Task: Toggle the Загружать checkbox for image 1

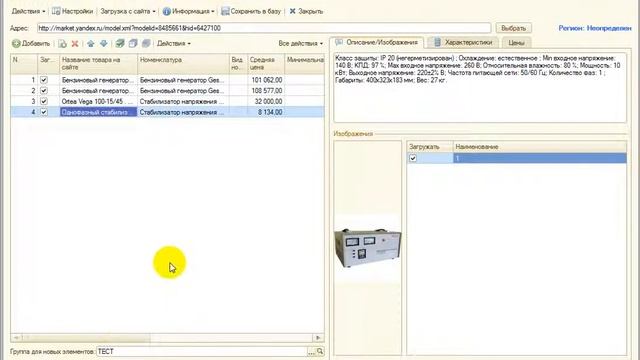Action: click(x=413, y=158)
